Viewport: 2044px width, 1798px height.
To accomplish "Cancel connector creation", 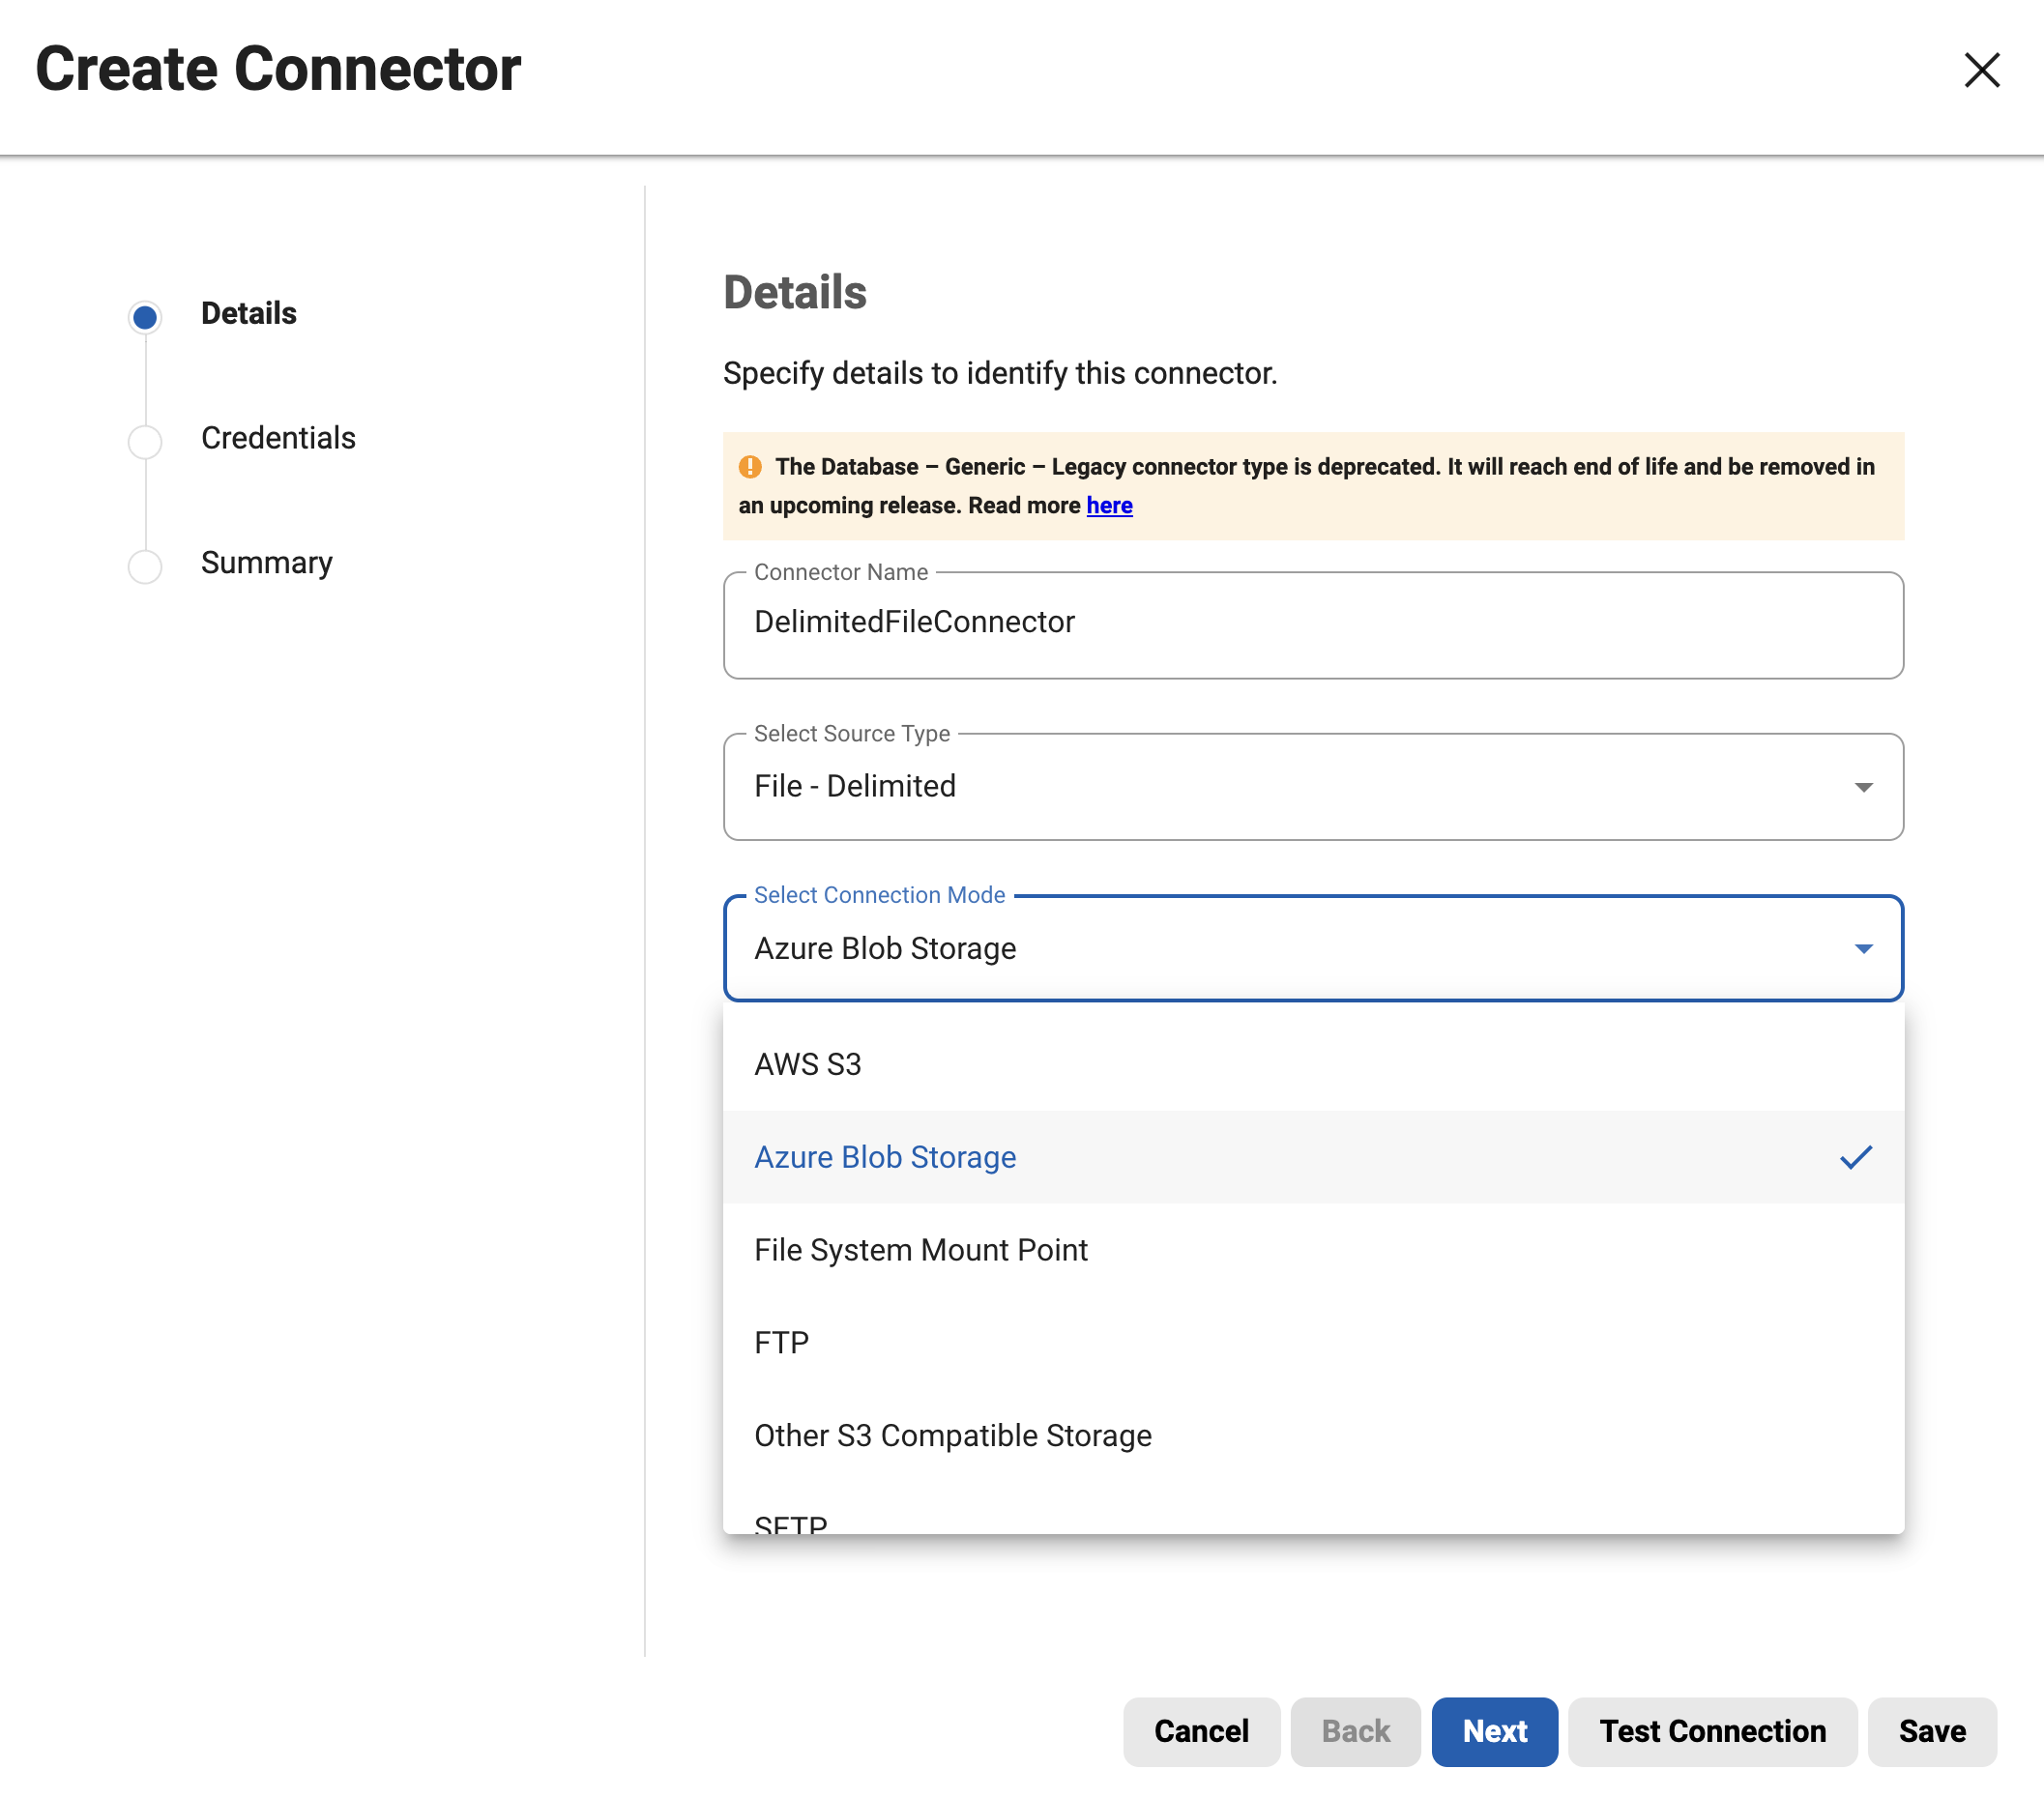I will [x=1201, y=1731].
